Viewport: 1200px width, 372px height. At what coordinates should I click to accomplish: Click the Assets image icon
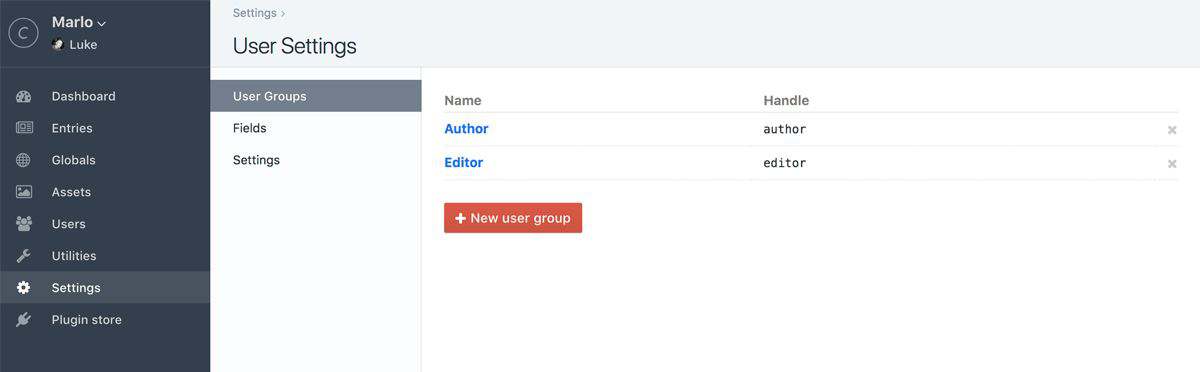(x=24, y=192)
